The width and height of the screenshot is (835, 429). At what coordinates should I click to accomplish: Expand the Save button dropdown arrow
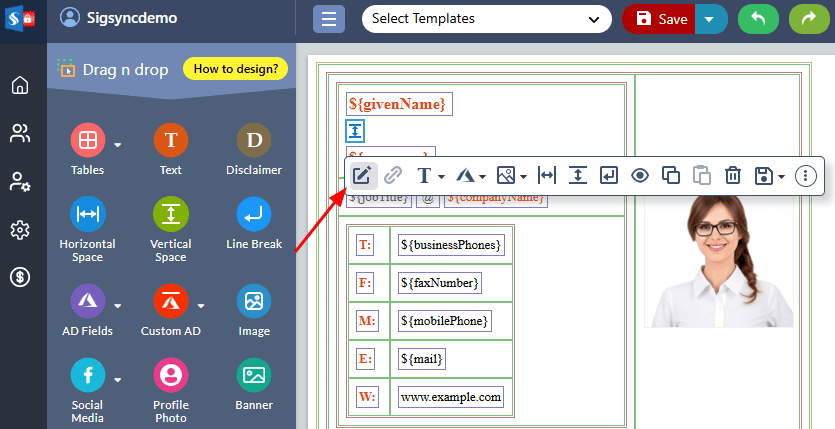tap(710, 19)
